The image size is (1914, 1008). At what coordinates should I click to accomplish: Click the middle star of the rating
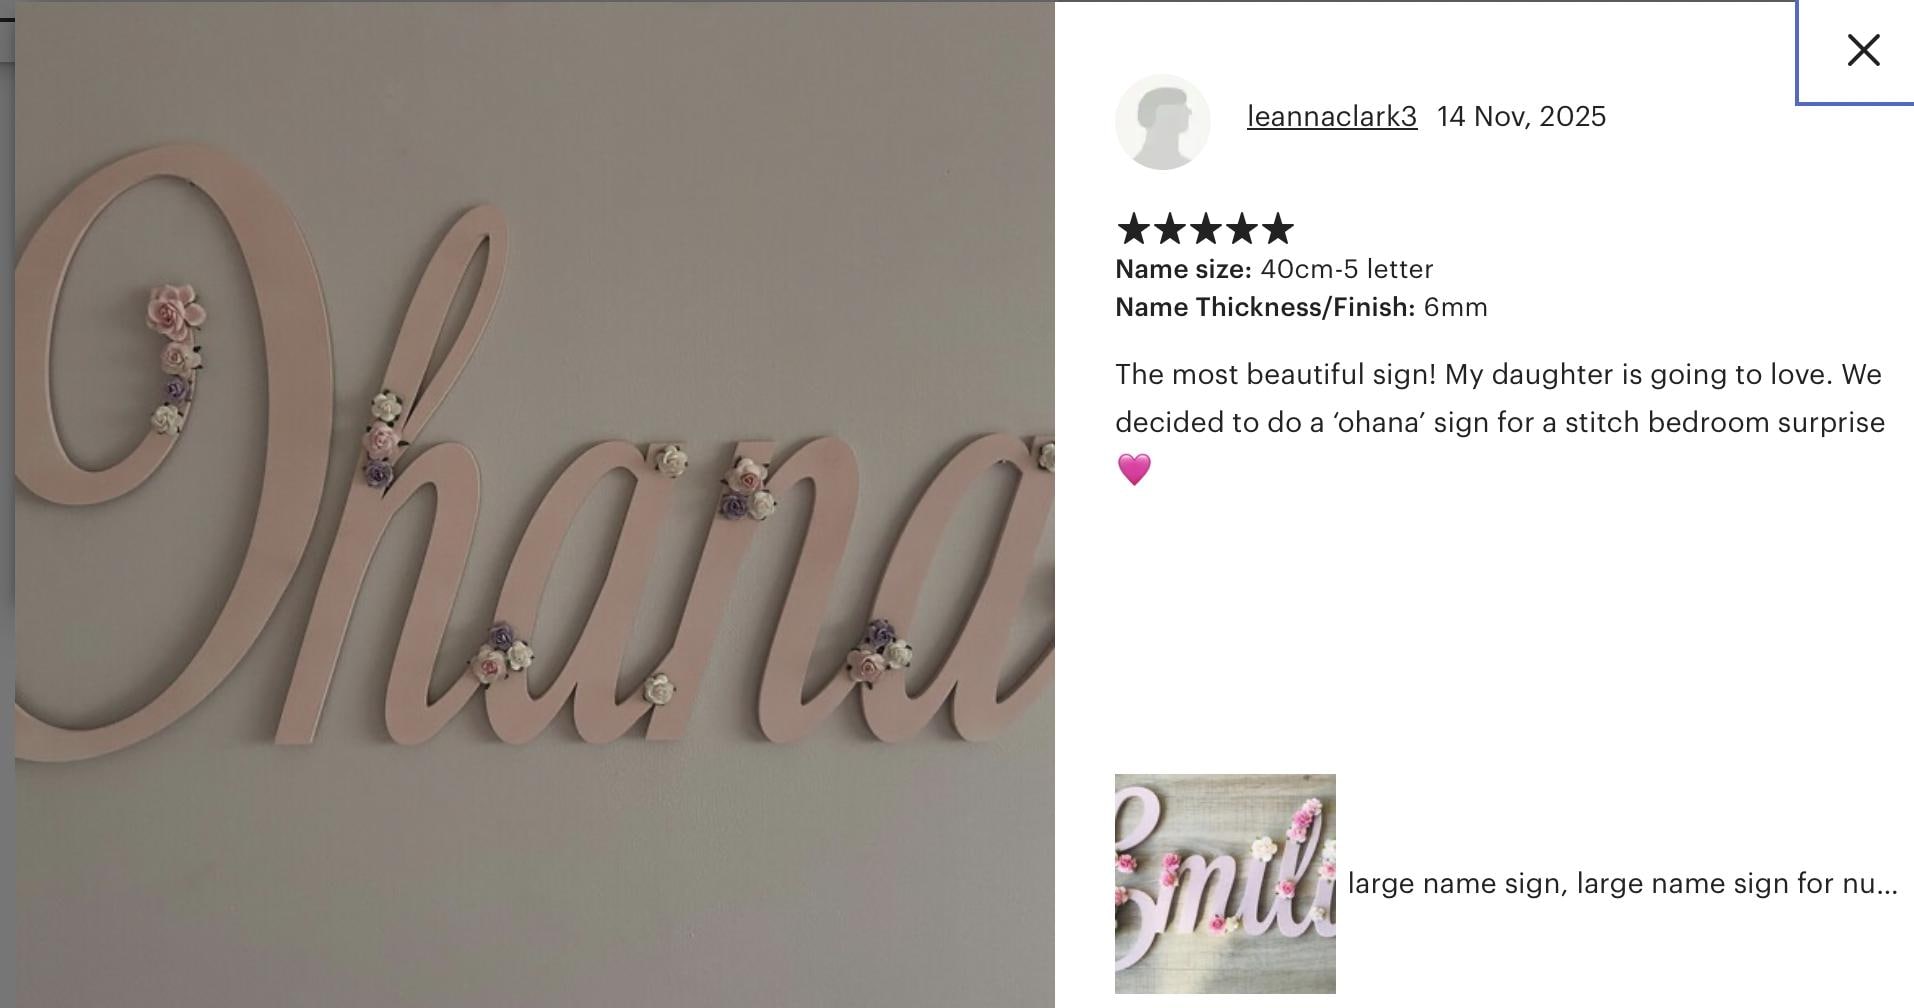(1205, 229)
